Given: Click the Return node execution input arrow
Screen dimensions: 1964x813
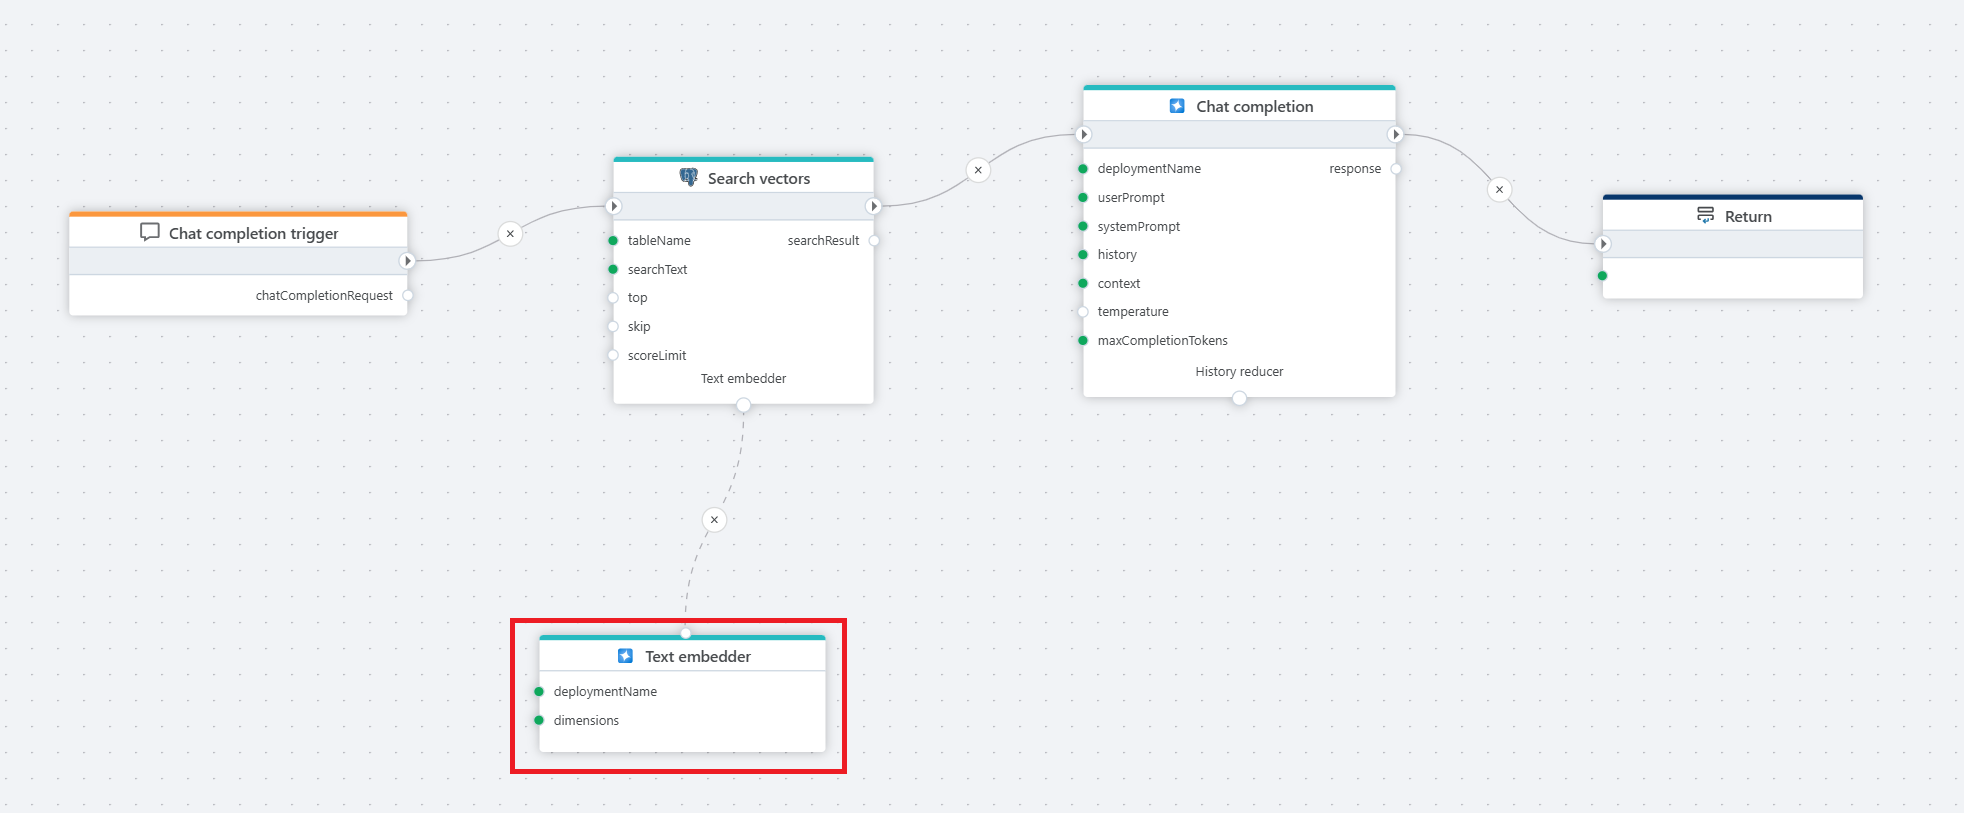Looking at the screenshot, I should [1603, 244].
